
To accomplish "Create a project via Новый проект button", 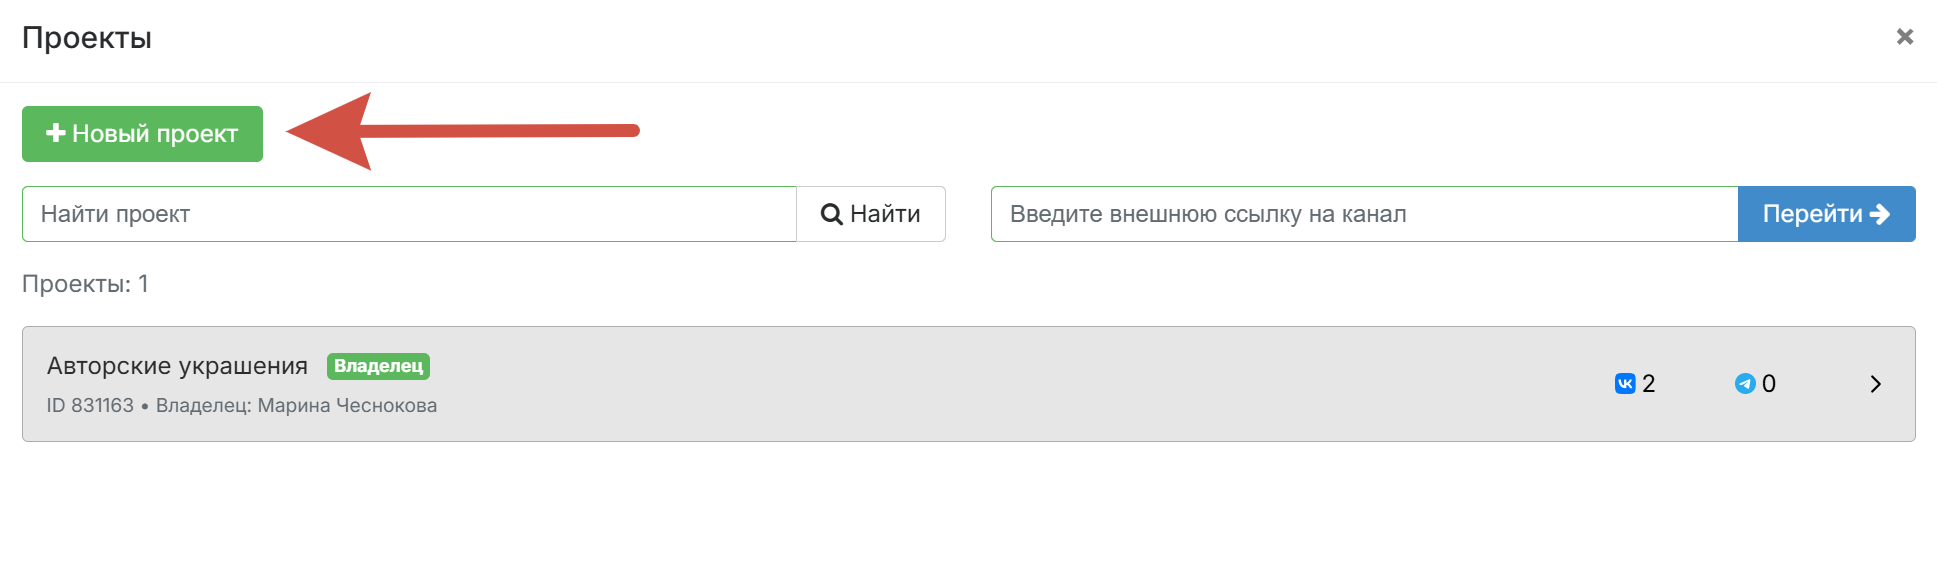I will [x=142, y=134].
